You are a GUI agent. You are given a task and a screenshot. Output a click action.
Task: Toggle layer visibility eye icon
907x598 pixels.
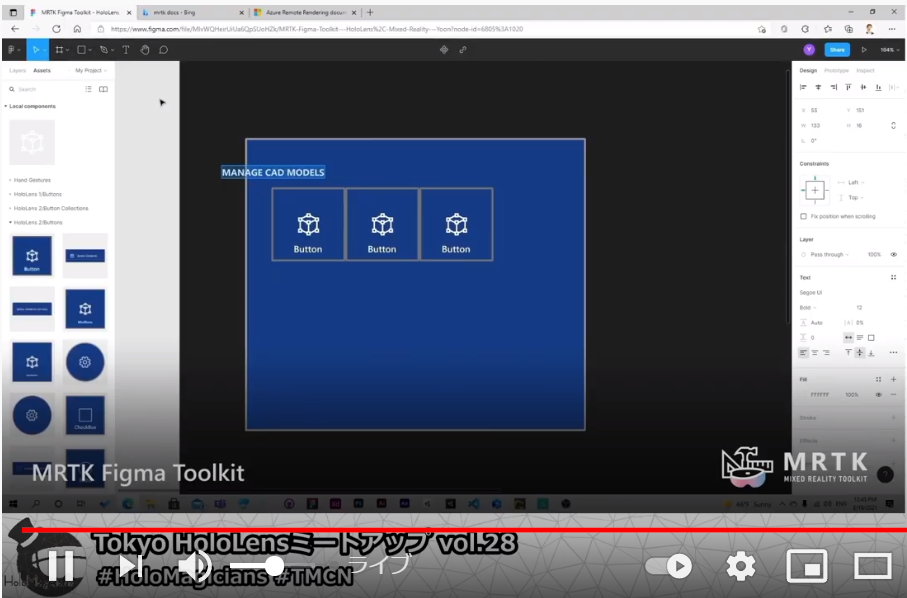click(x=894, y=254)
